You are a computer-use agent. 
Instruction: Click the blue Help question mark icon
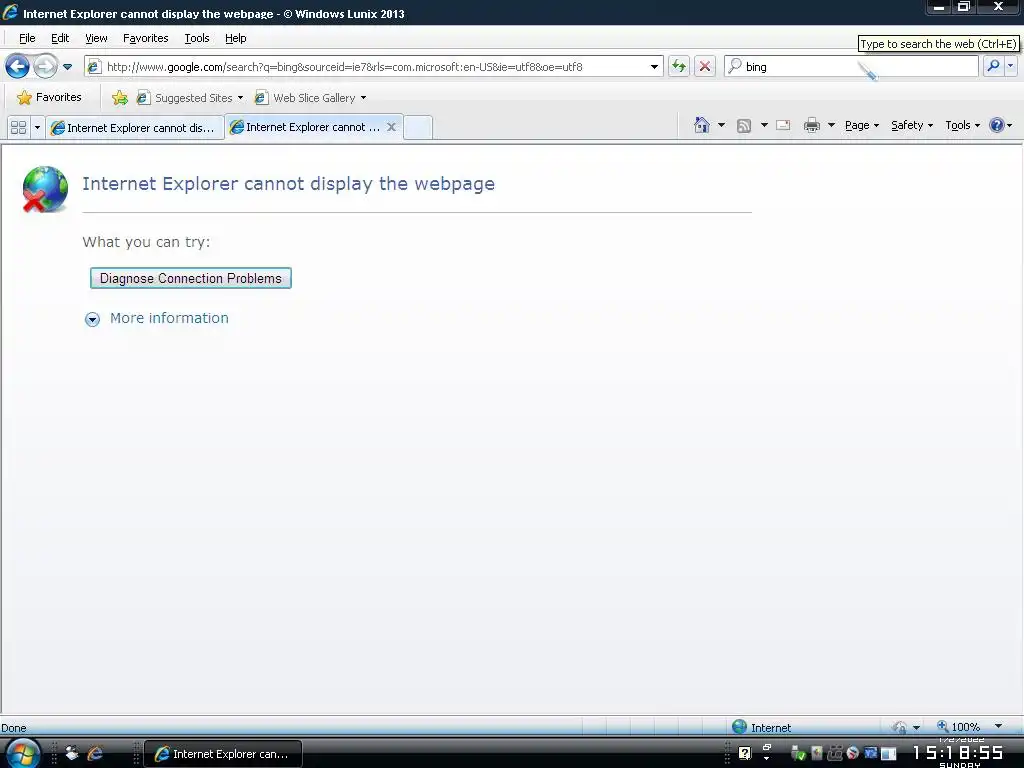997,125
